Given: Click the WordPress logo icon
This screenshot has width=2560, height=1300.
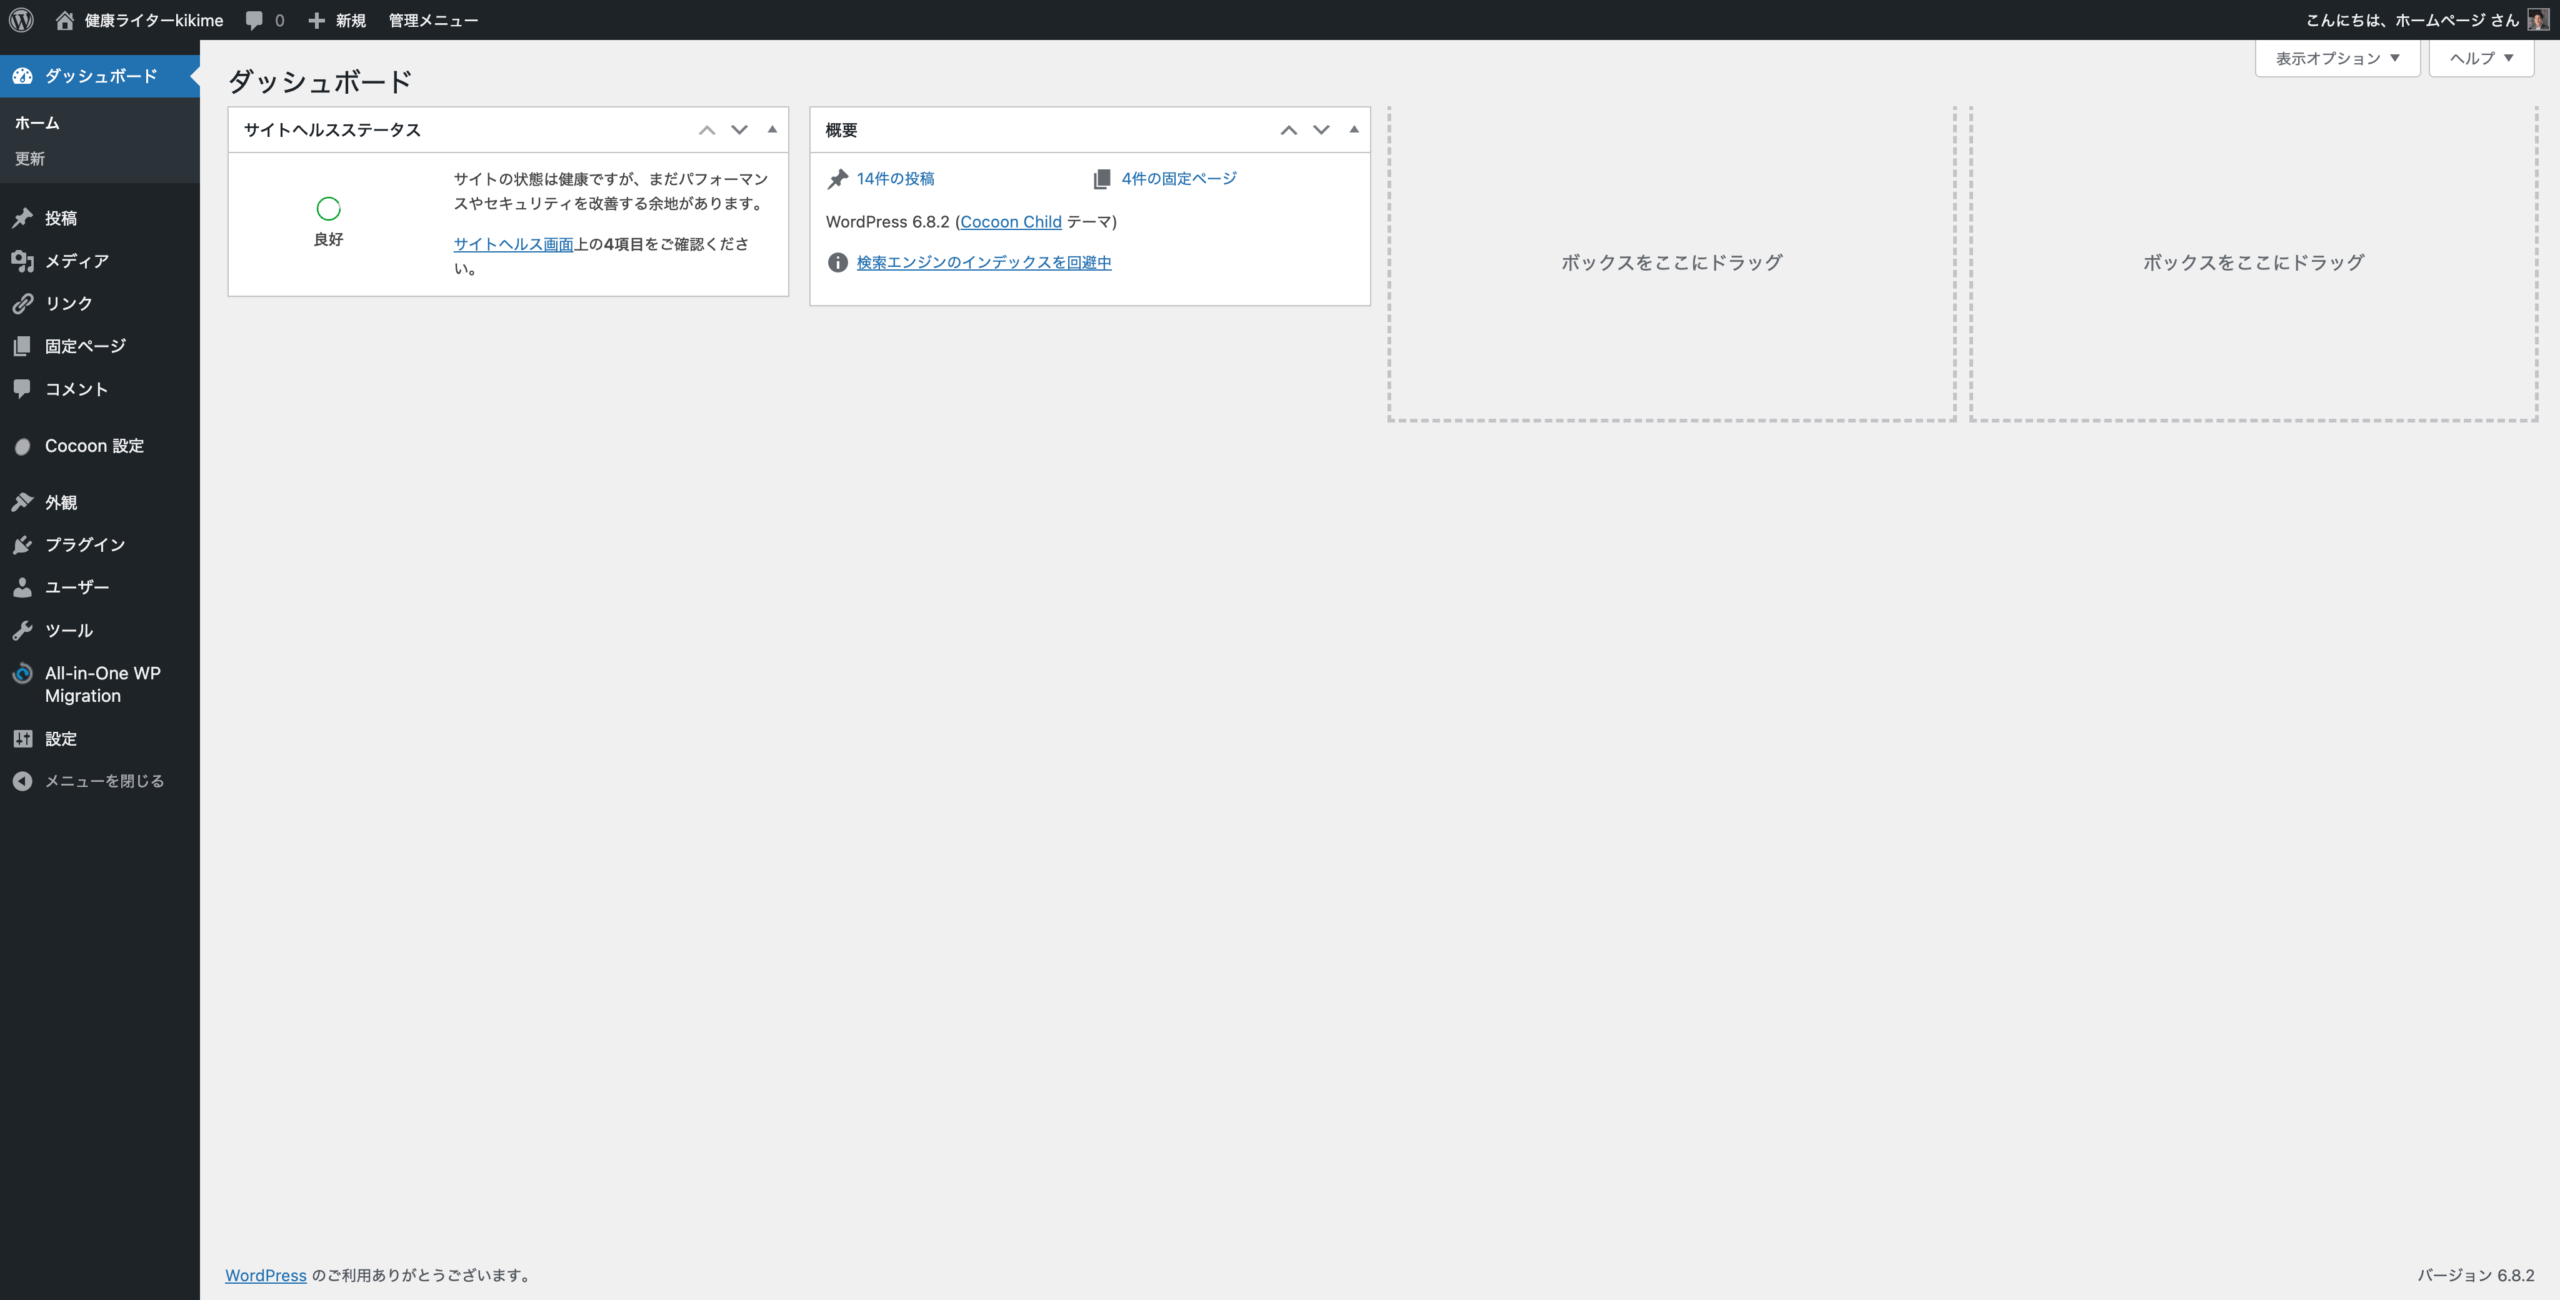Looking at the screenshot, I should click(x=21, y=20).
